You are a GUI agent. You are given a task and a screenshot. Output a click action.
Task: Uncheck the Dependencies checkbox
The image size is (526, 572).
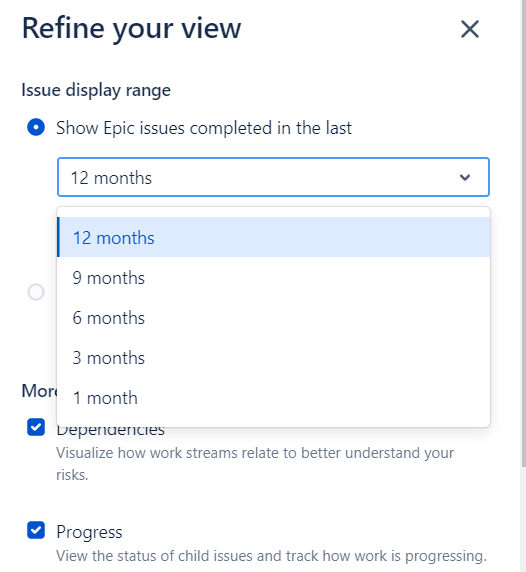36,427
